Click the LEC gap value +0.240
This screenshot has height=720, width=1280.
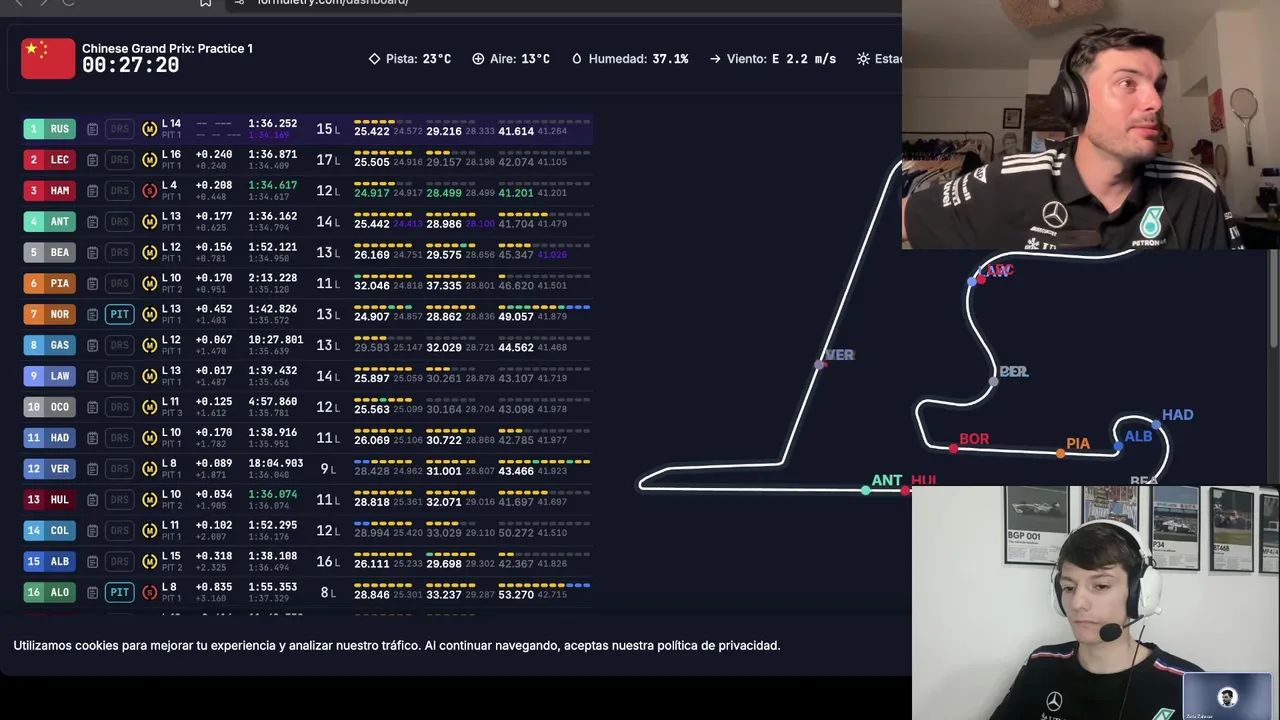click(x=213, y=155)
